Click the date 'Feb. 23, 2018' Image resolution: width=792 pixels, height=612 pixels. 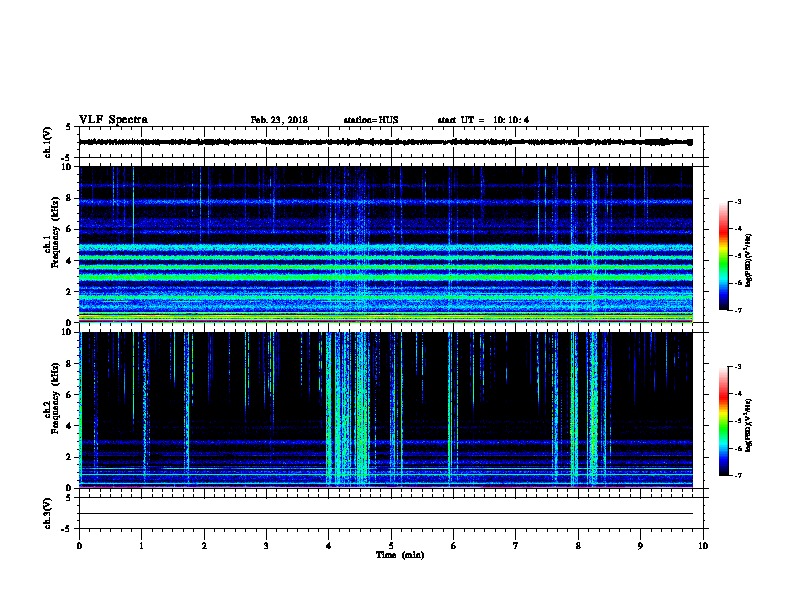point(279,120)
